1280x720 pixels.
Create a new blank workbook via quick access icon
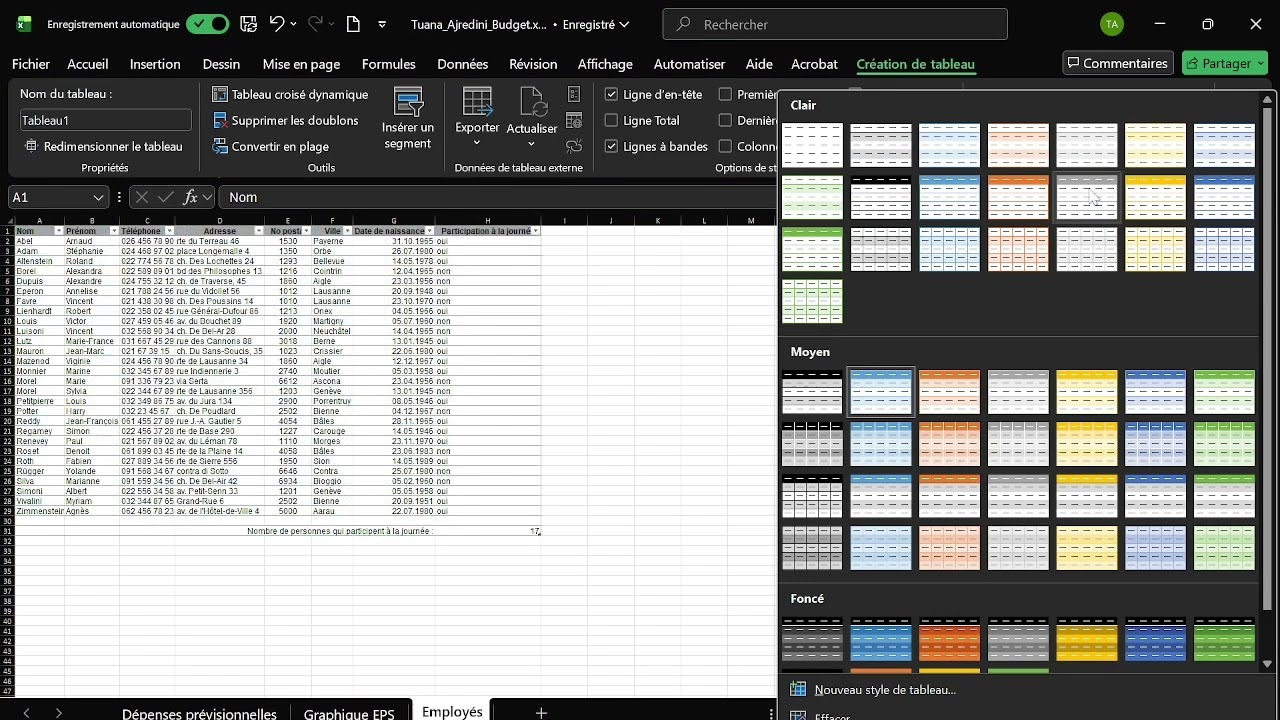tap(353, 24)
